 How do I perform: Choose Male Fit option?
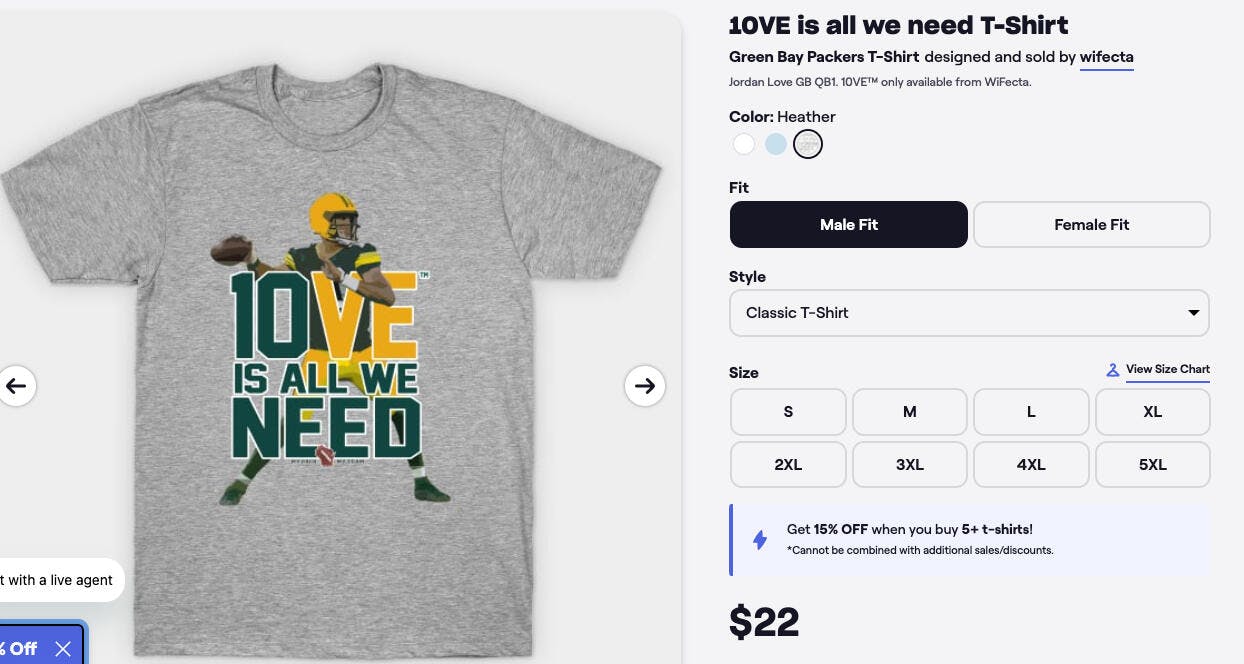coord(848,225)
